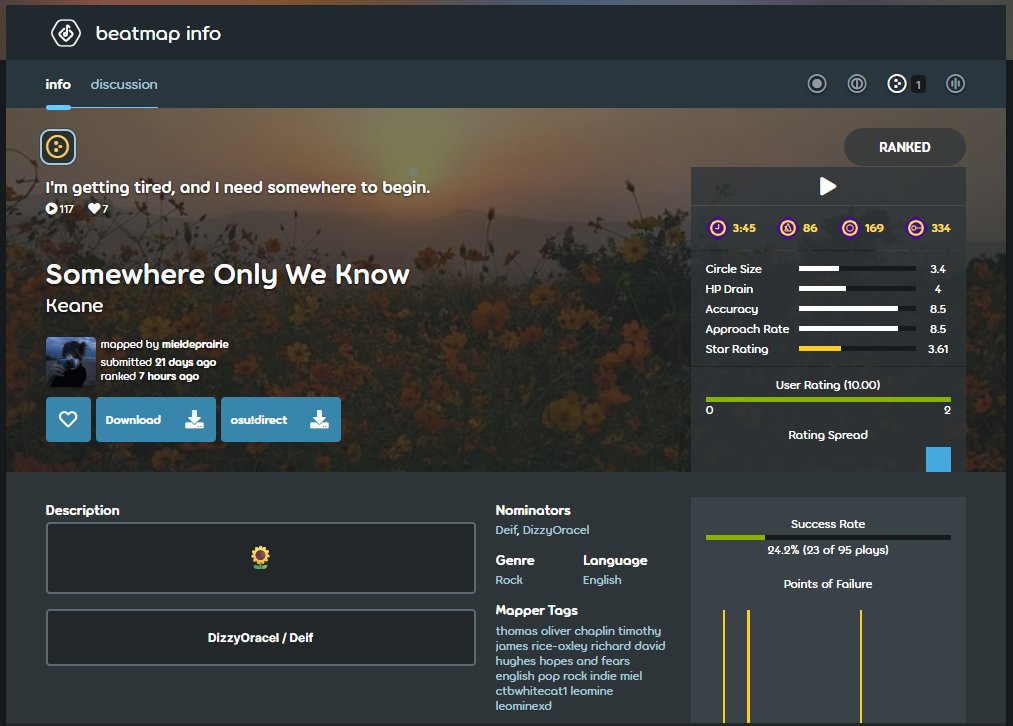1013x726 pixels.
Task: Click the catch difficulty icon on the cover
Action: [x=58, y=147]
